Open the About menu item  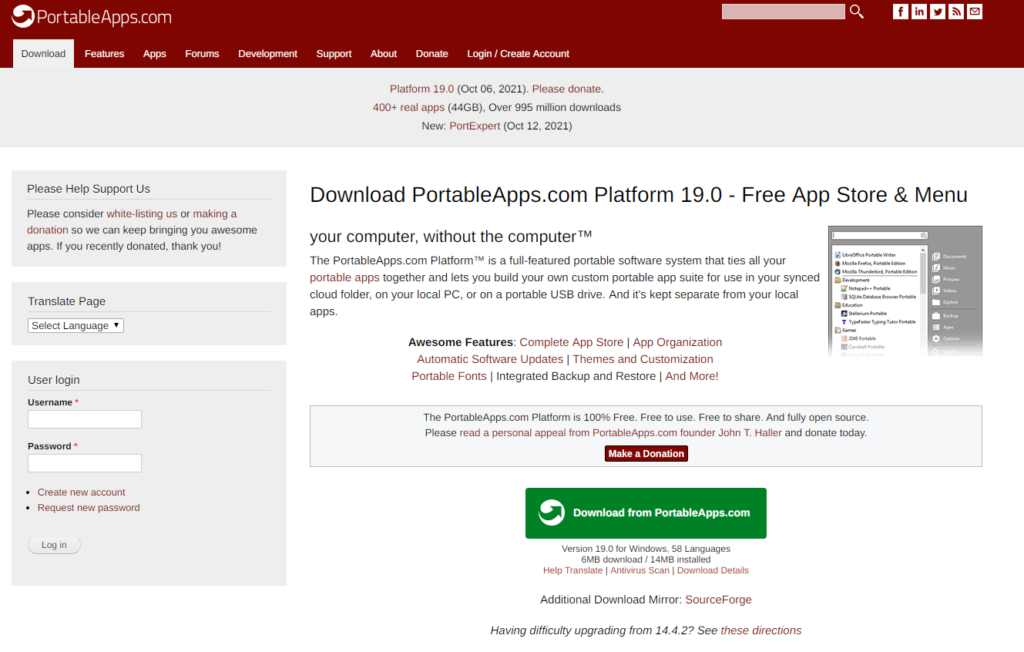click(383, 54)
